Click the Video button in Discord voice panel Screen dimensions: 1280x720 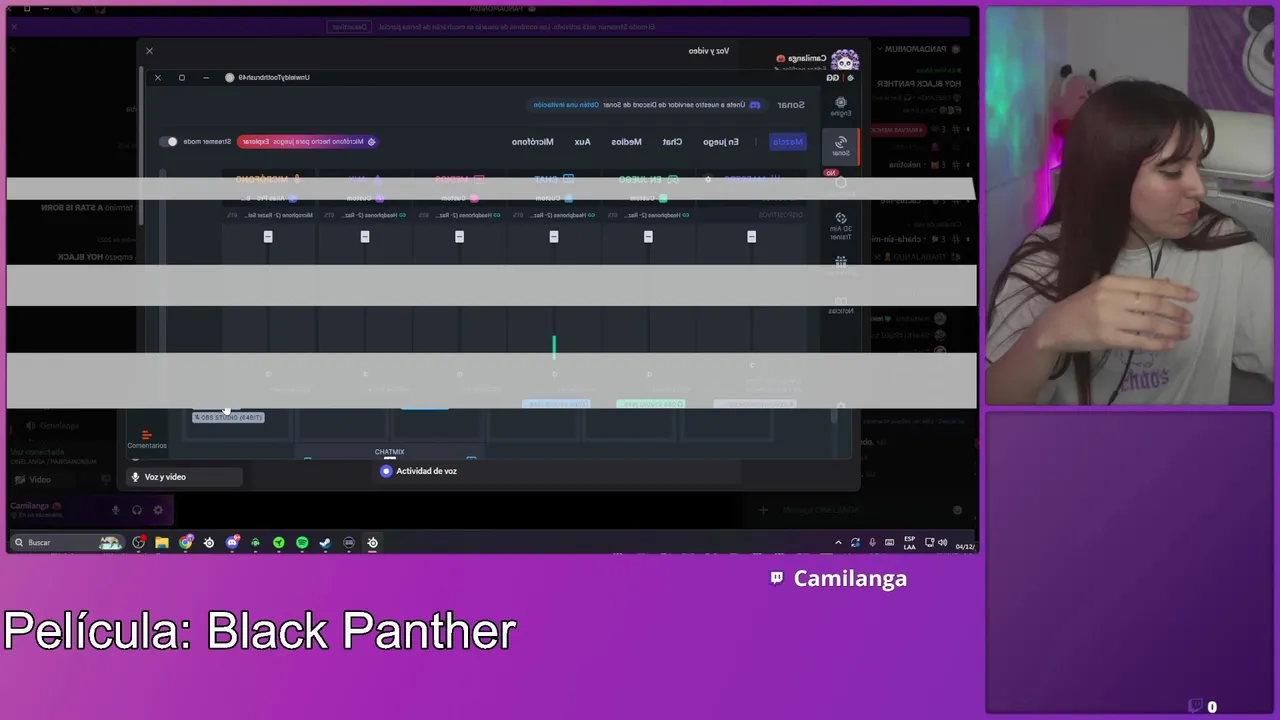[40, 479]
